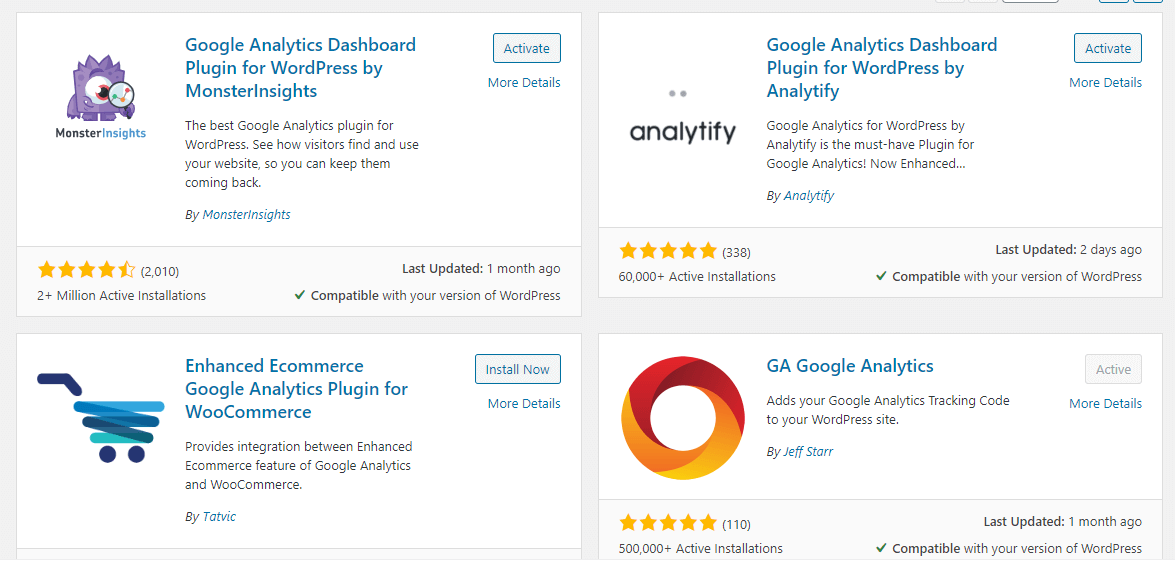Open the Jeff Starr author link
This screenshot has width=1175, height=562.
tap(809, 452)
